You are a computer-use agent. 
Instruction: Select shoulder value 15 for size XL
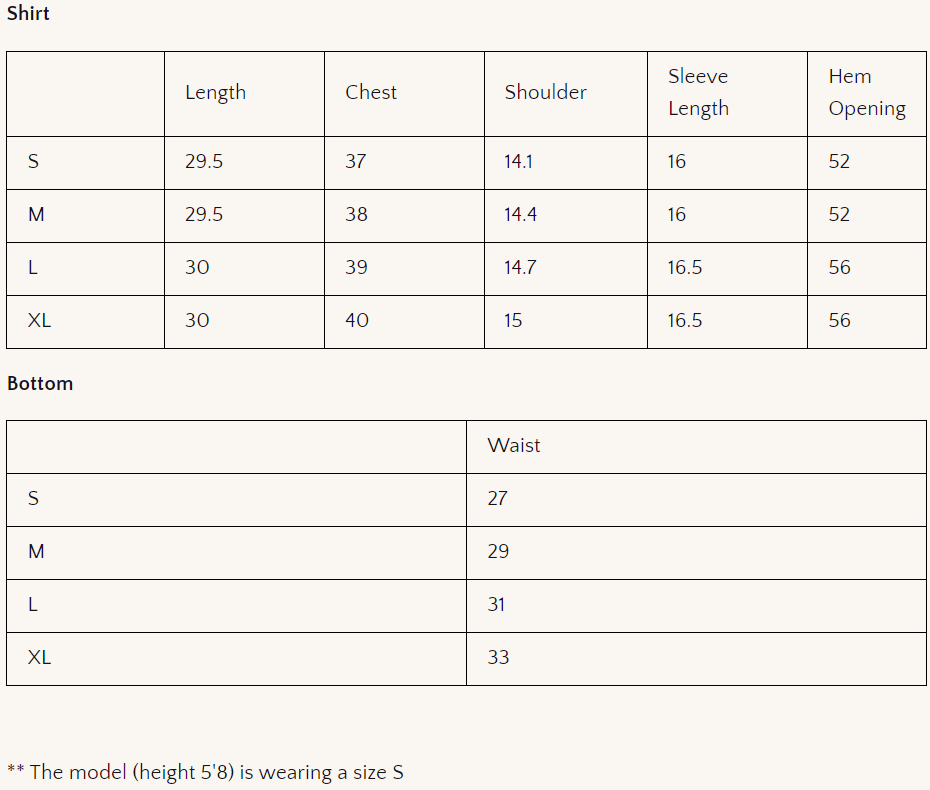[x=513, y=320]
